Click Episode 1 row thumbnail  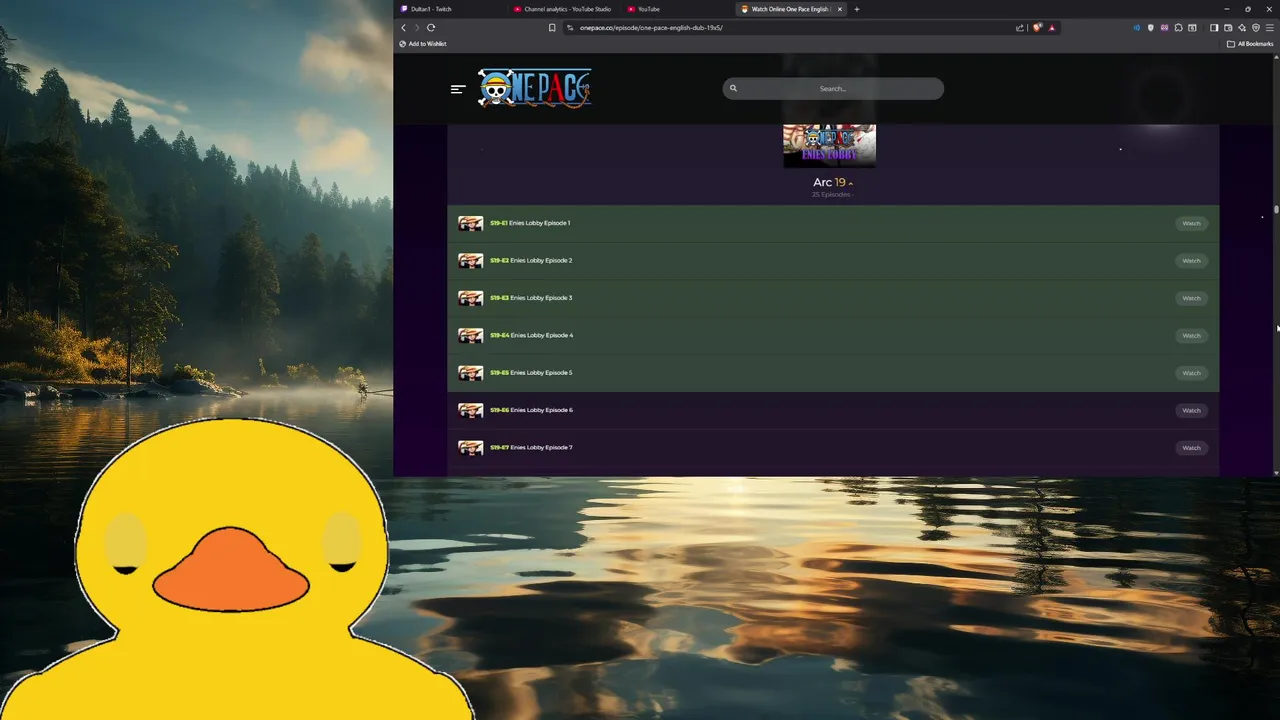(x=471, y=223)
